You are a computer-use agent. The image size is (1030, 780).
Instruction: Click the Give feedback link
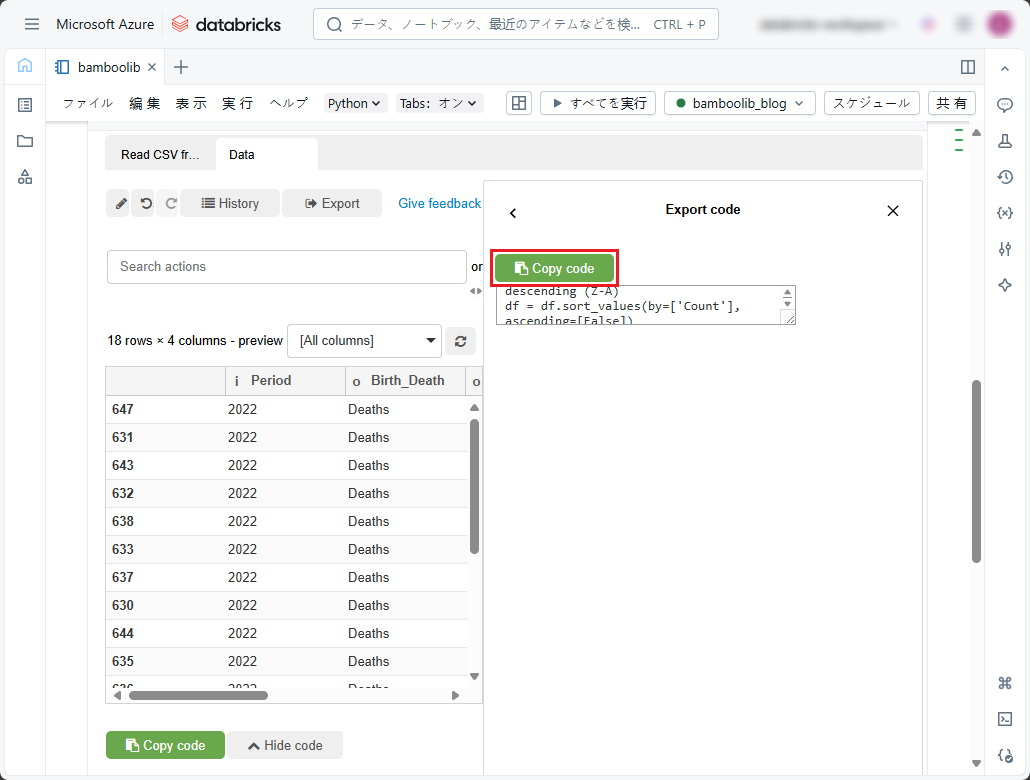[439, 203]
